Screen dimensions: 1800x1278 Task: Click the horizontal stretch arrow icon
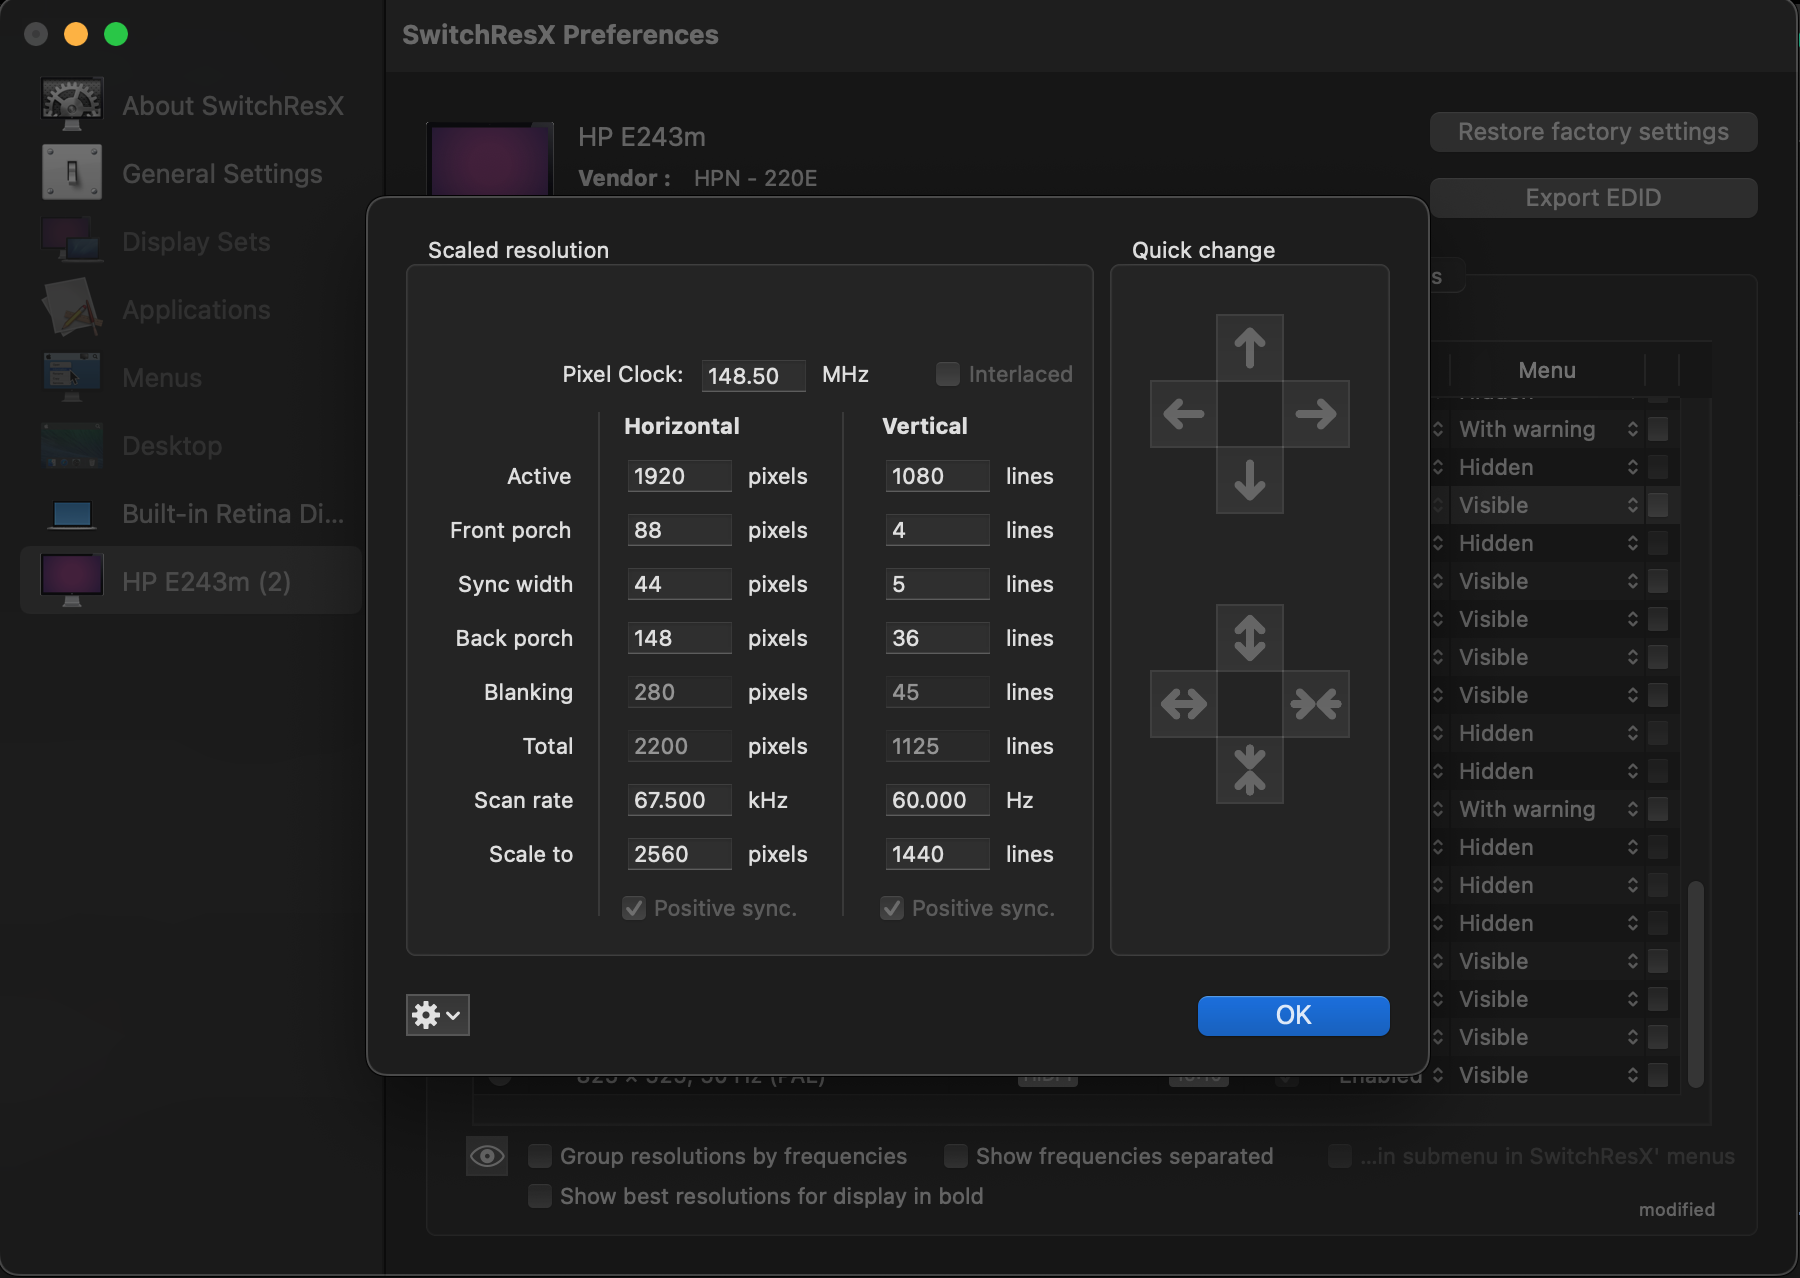point(1183,704)
